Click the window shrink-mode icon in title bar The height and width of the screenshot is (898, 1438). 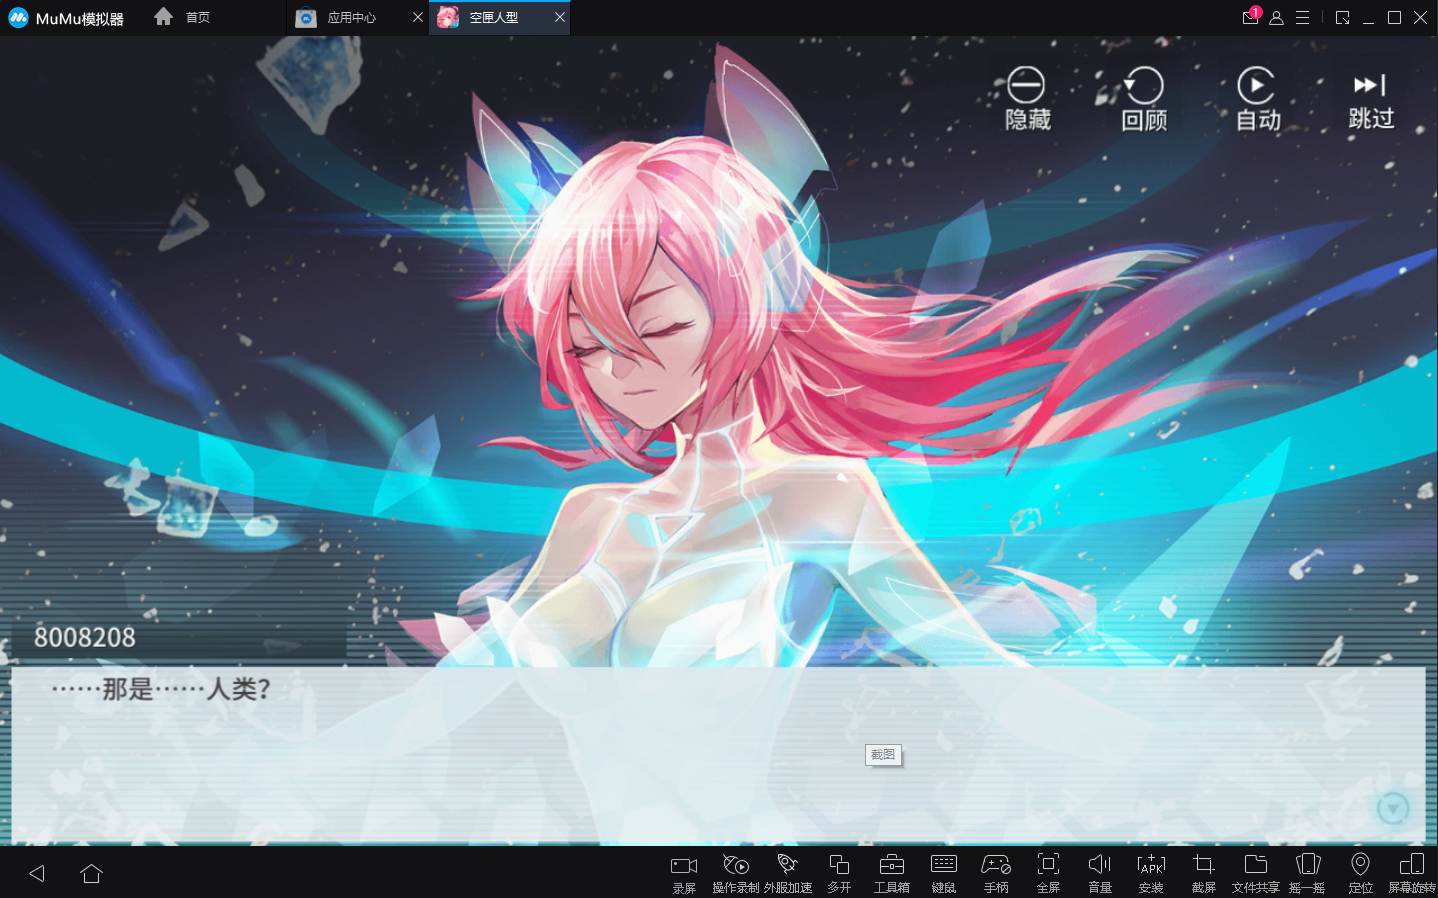coord(1342,18)
